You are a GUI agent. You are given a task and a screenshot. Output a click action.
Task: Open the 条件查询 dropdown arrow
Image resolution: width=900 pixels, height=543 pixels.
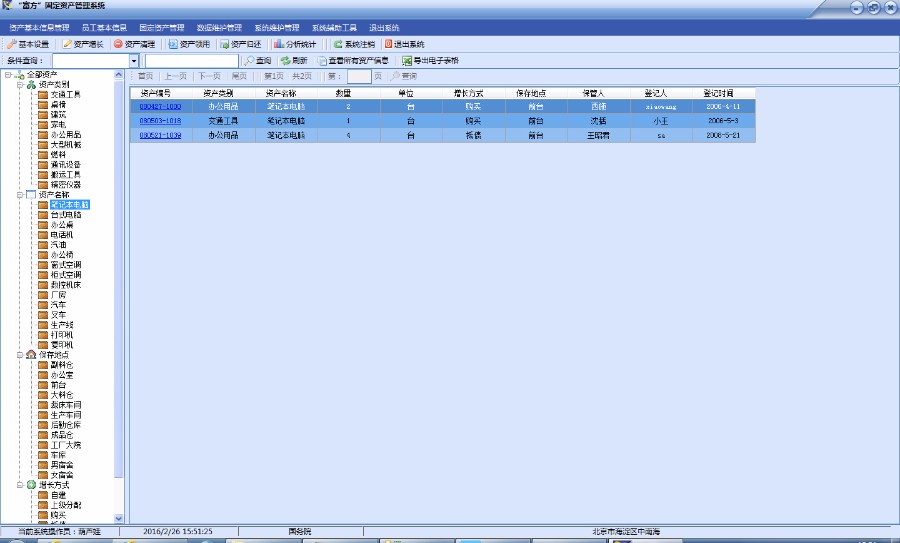(x=134, y=61)
